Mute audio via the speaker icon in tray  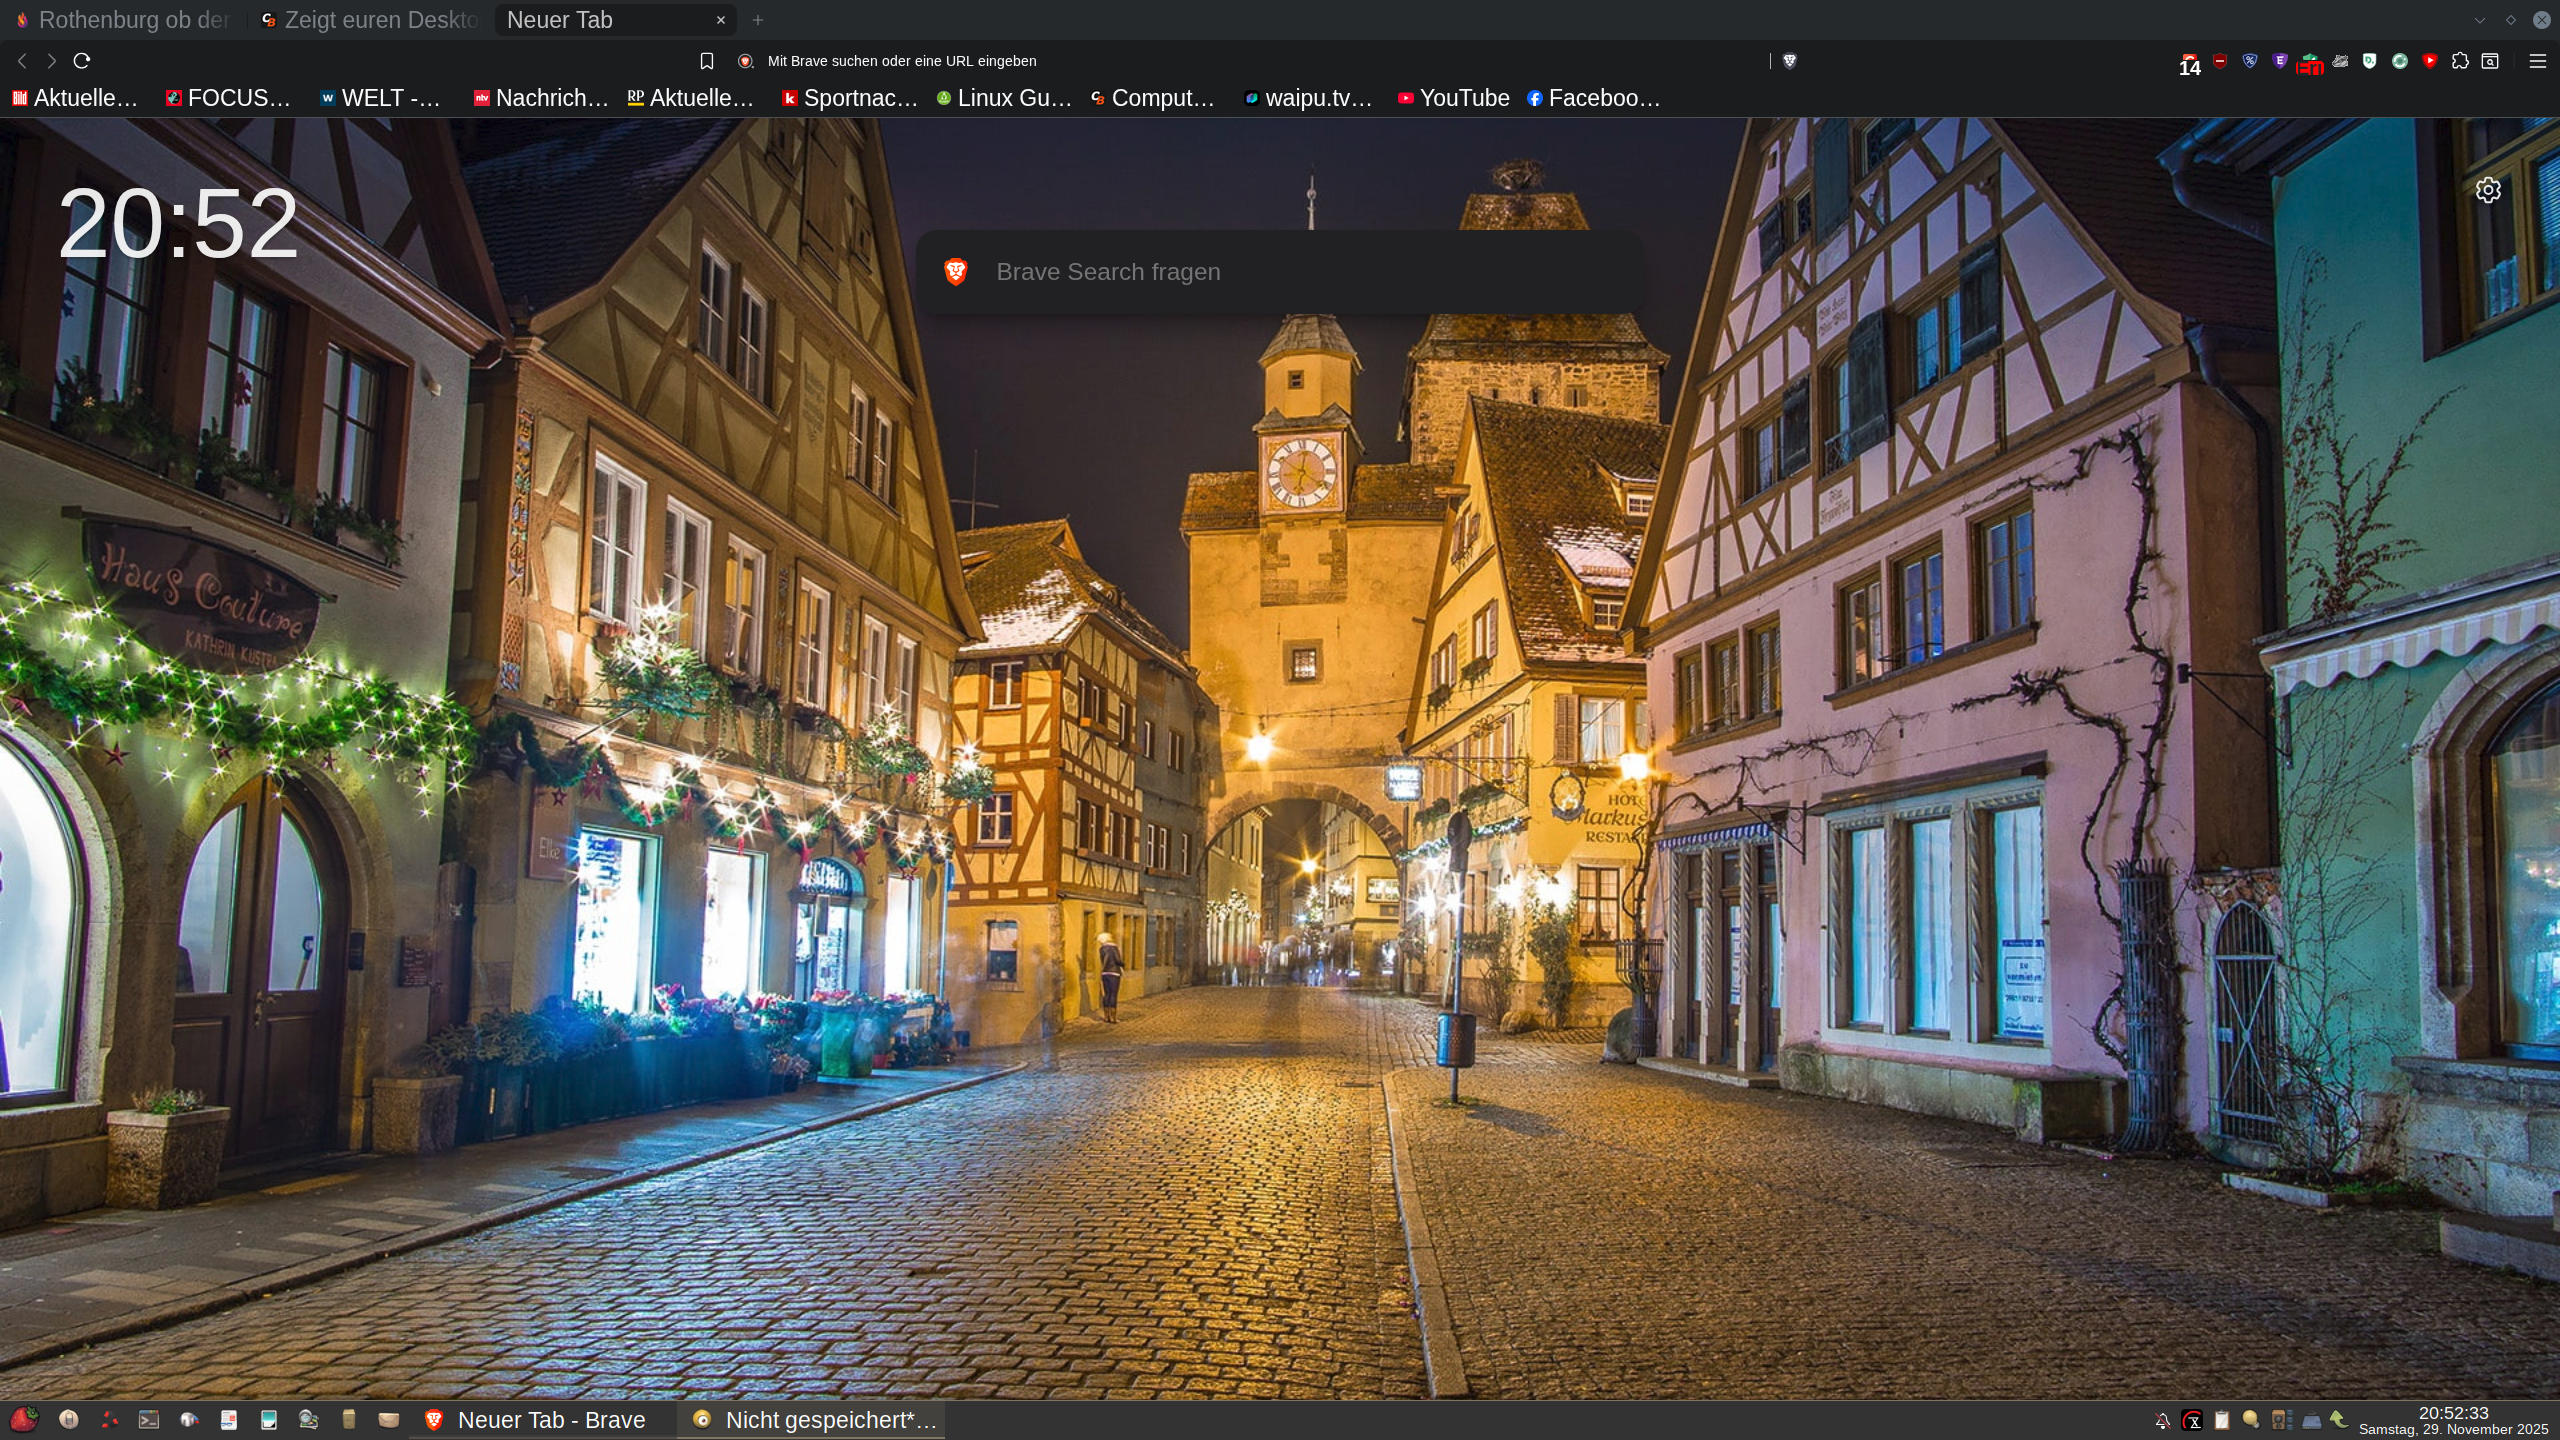(2278, 1420)
